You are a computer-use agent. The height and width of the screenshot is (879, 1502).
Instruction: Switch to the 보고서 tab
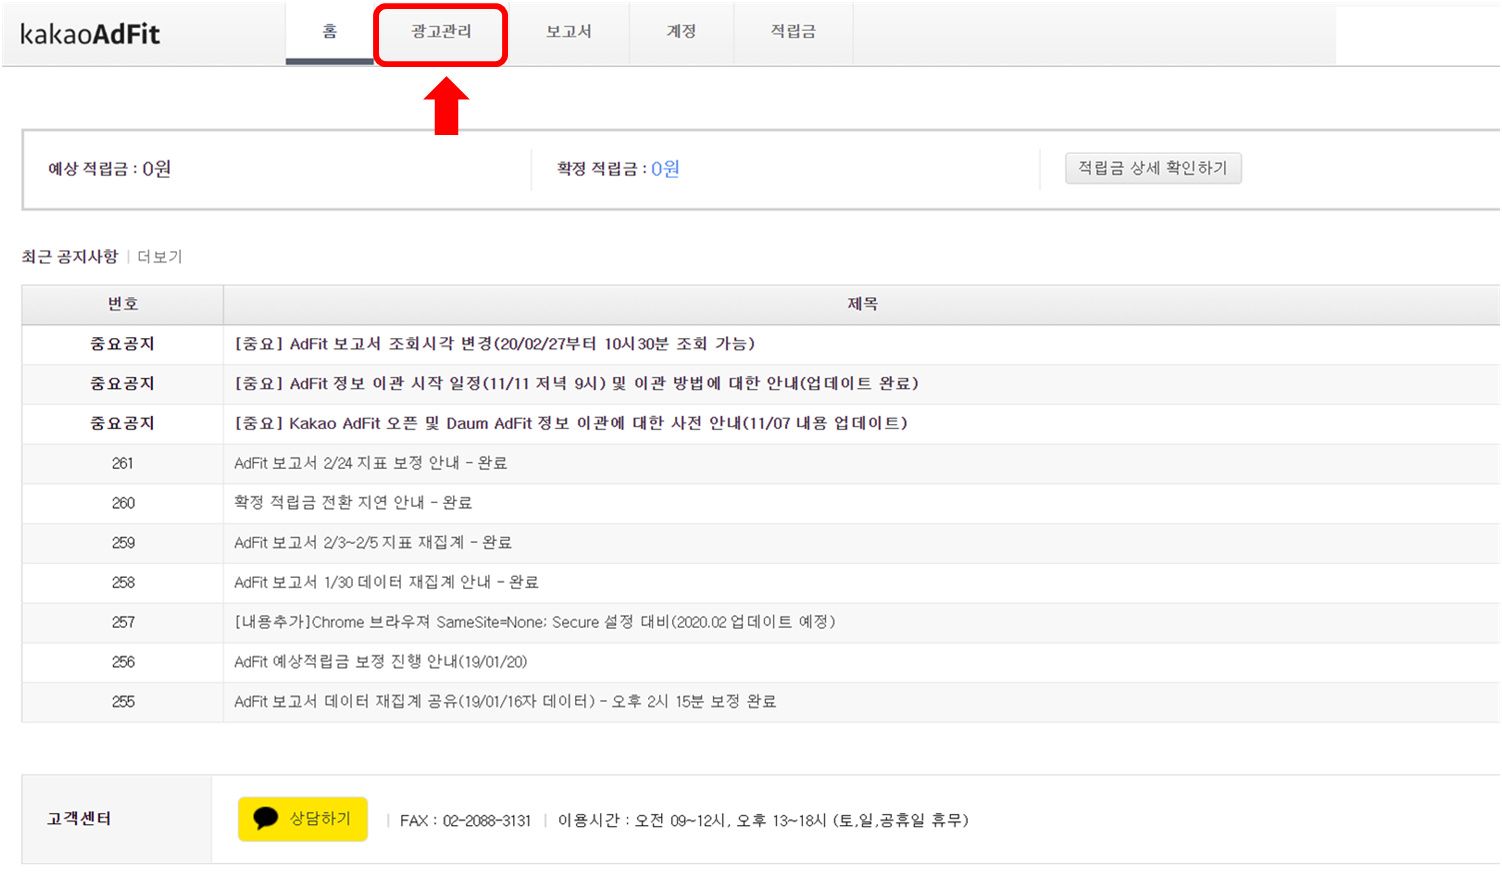point(569,32)
